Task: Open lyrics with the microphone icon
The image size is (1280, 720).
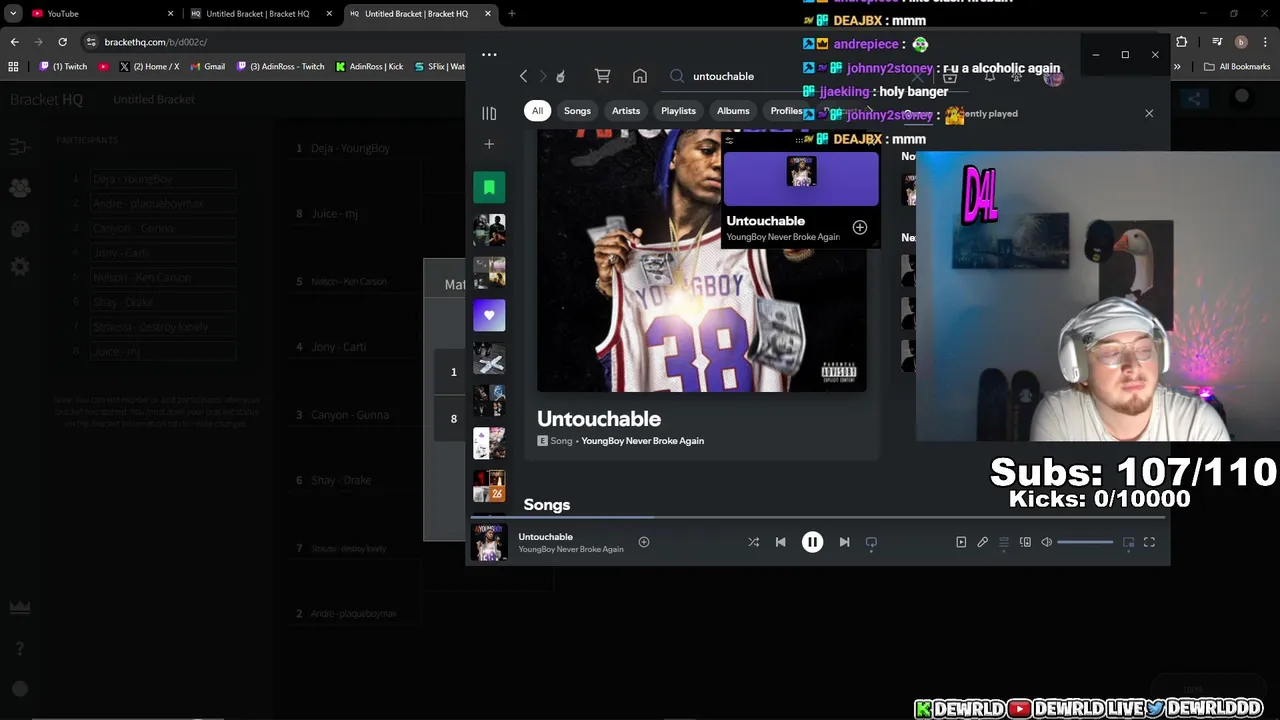Action: point(982,542)
